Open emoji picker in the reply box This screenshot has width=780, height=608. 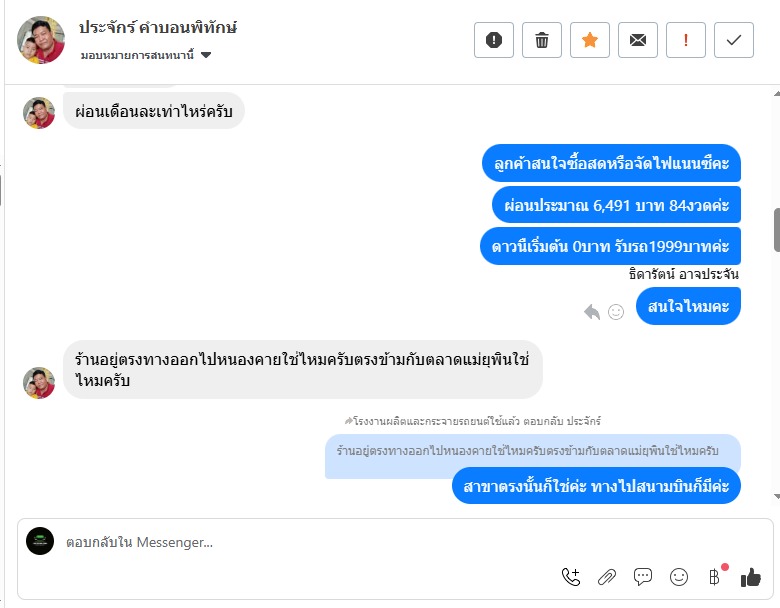pos(679,577)
